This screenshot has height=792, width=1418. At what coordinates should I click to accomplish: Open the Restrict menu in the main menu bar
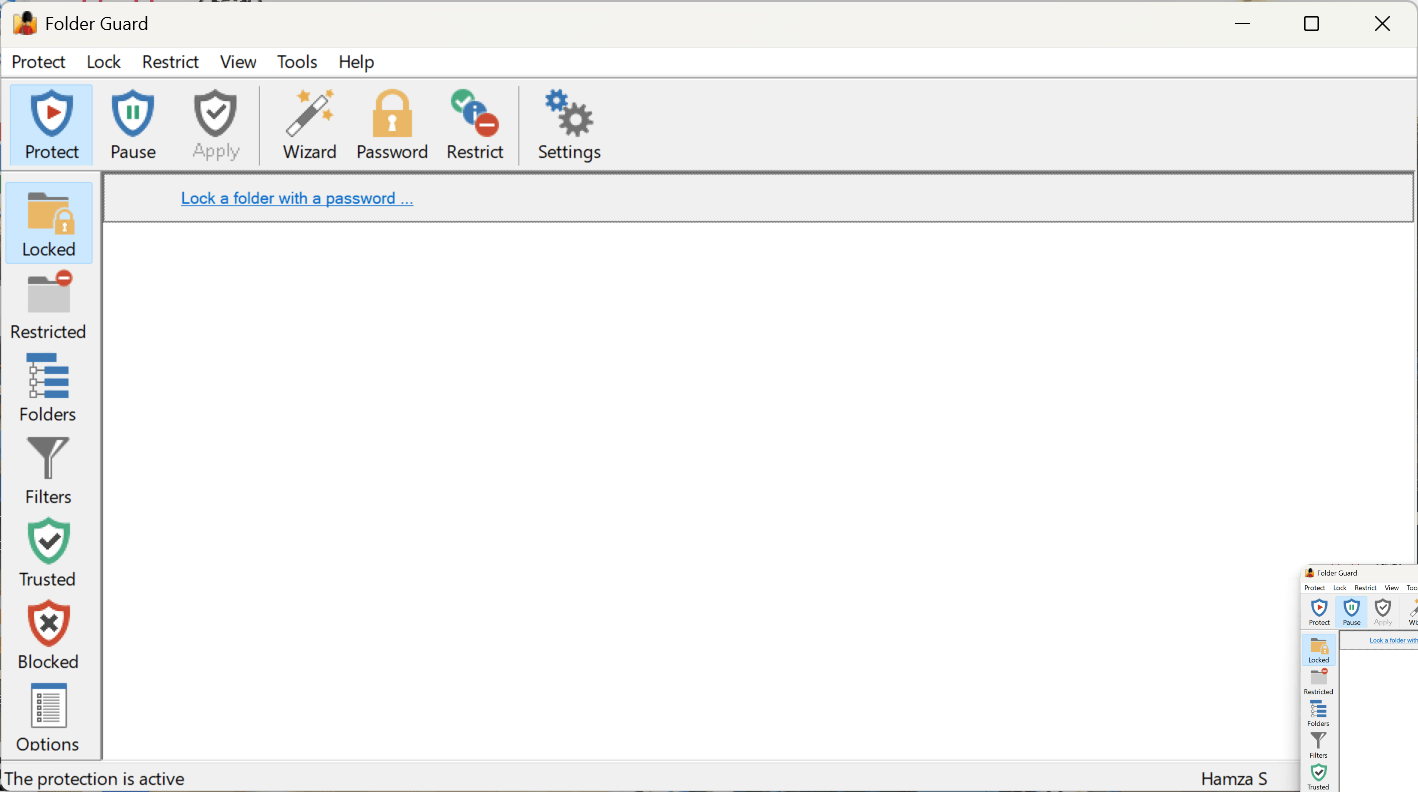point(171,62)
